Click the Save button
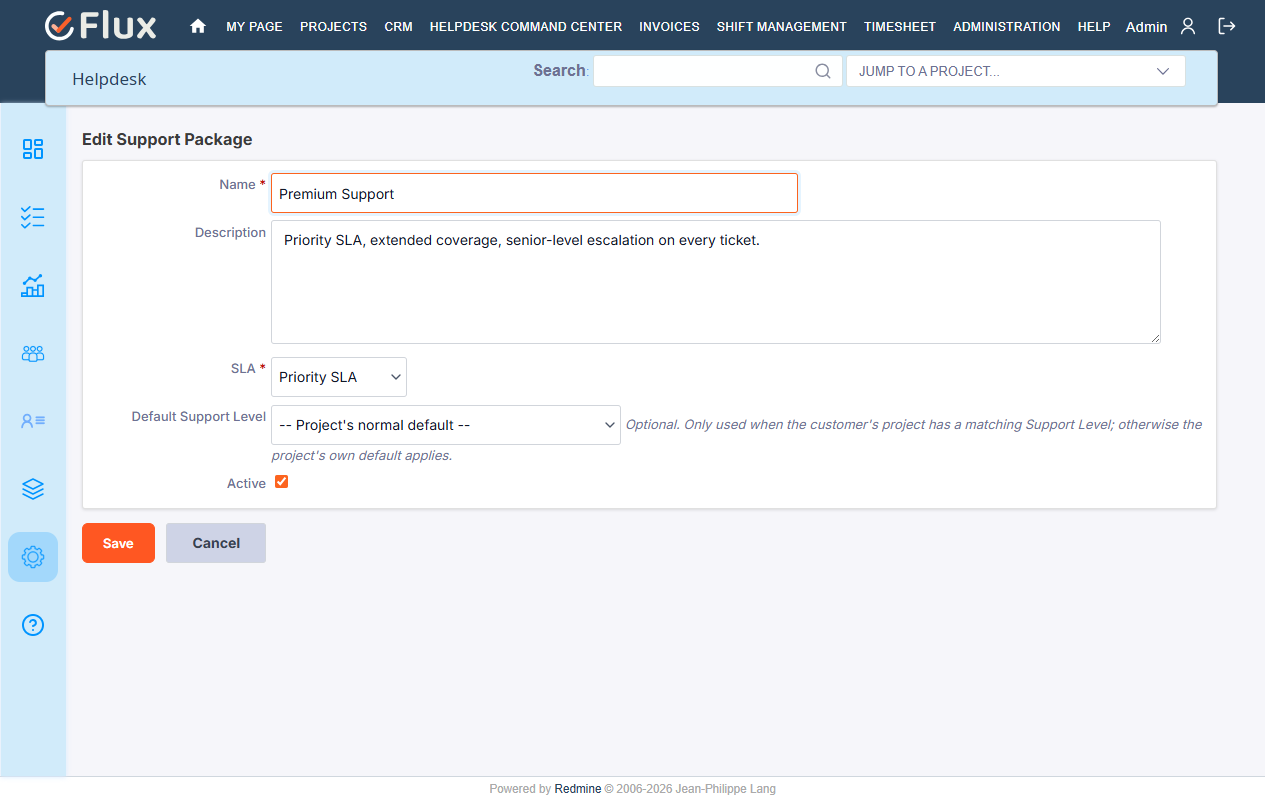Screen dimensions: 1265x800 [x=118, y=543]
